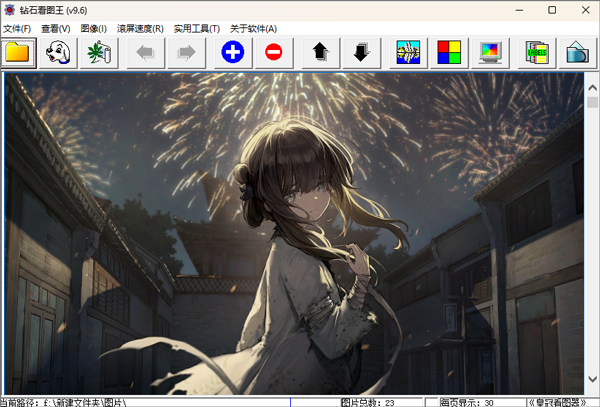Open the 滚屏速度(R) menu

click(x=140, y=29)
